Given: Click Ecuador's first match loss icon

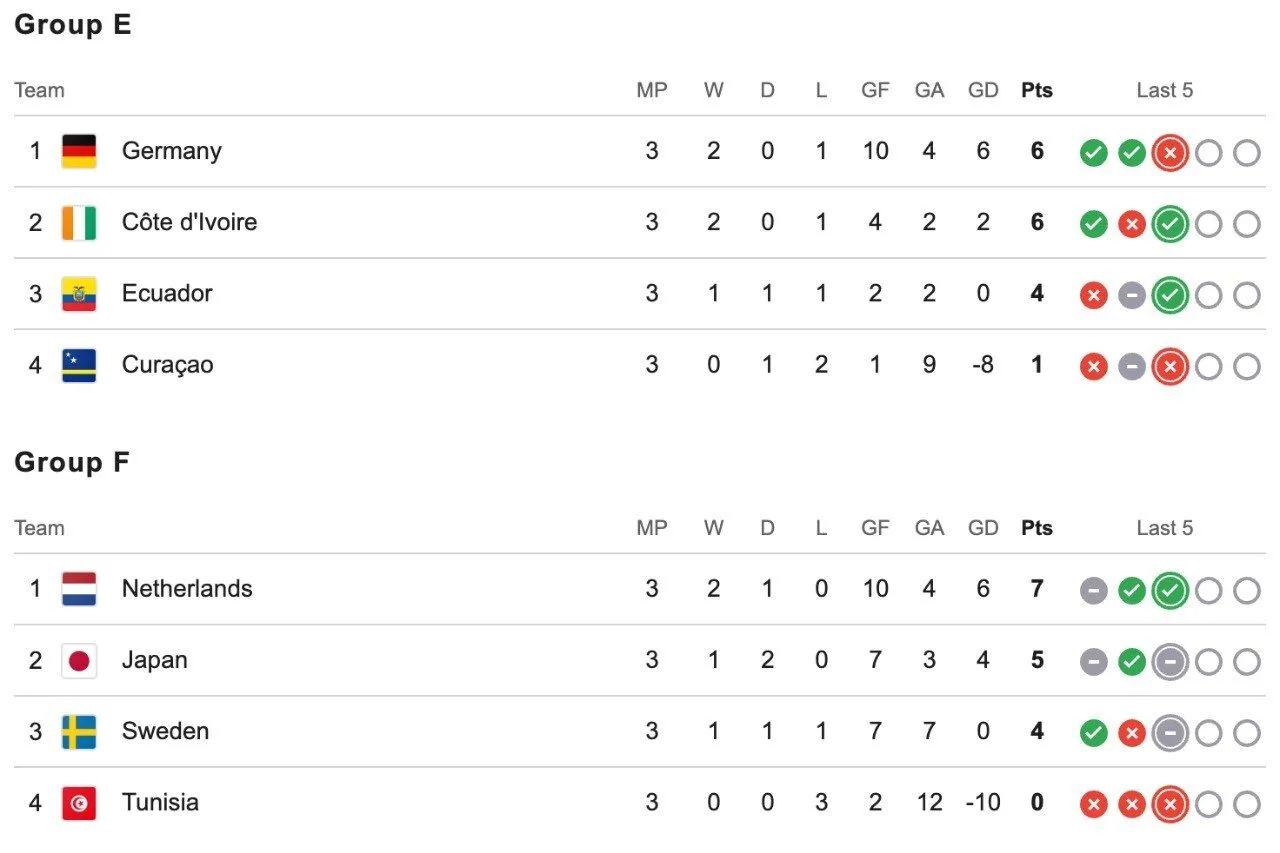Looking at the screenshot, I should click(x=1094, y=295).
